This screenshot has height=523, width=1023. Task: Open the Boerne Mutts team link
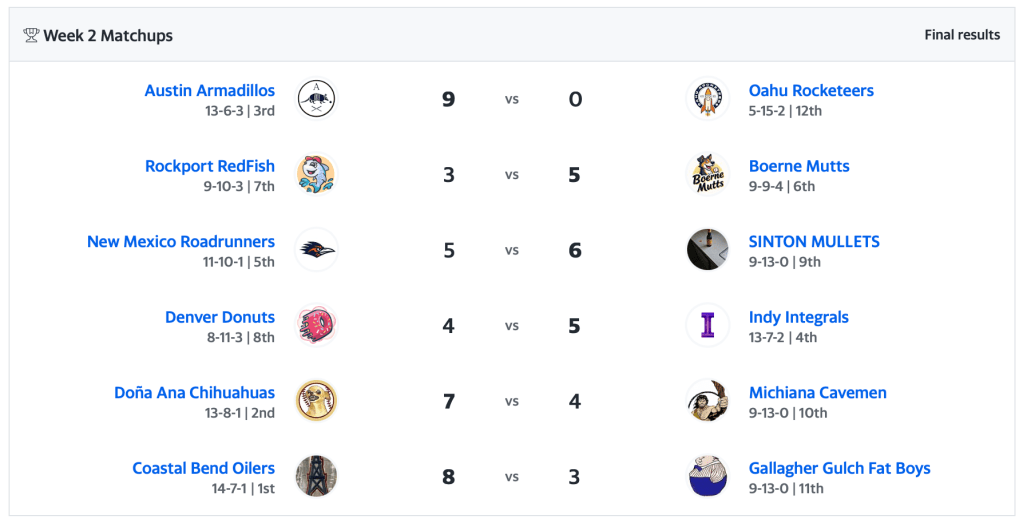click(x=799, y=166)
